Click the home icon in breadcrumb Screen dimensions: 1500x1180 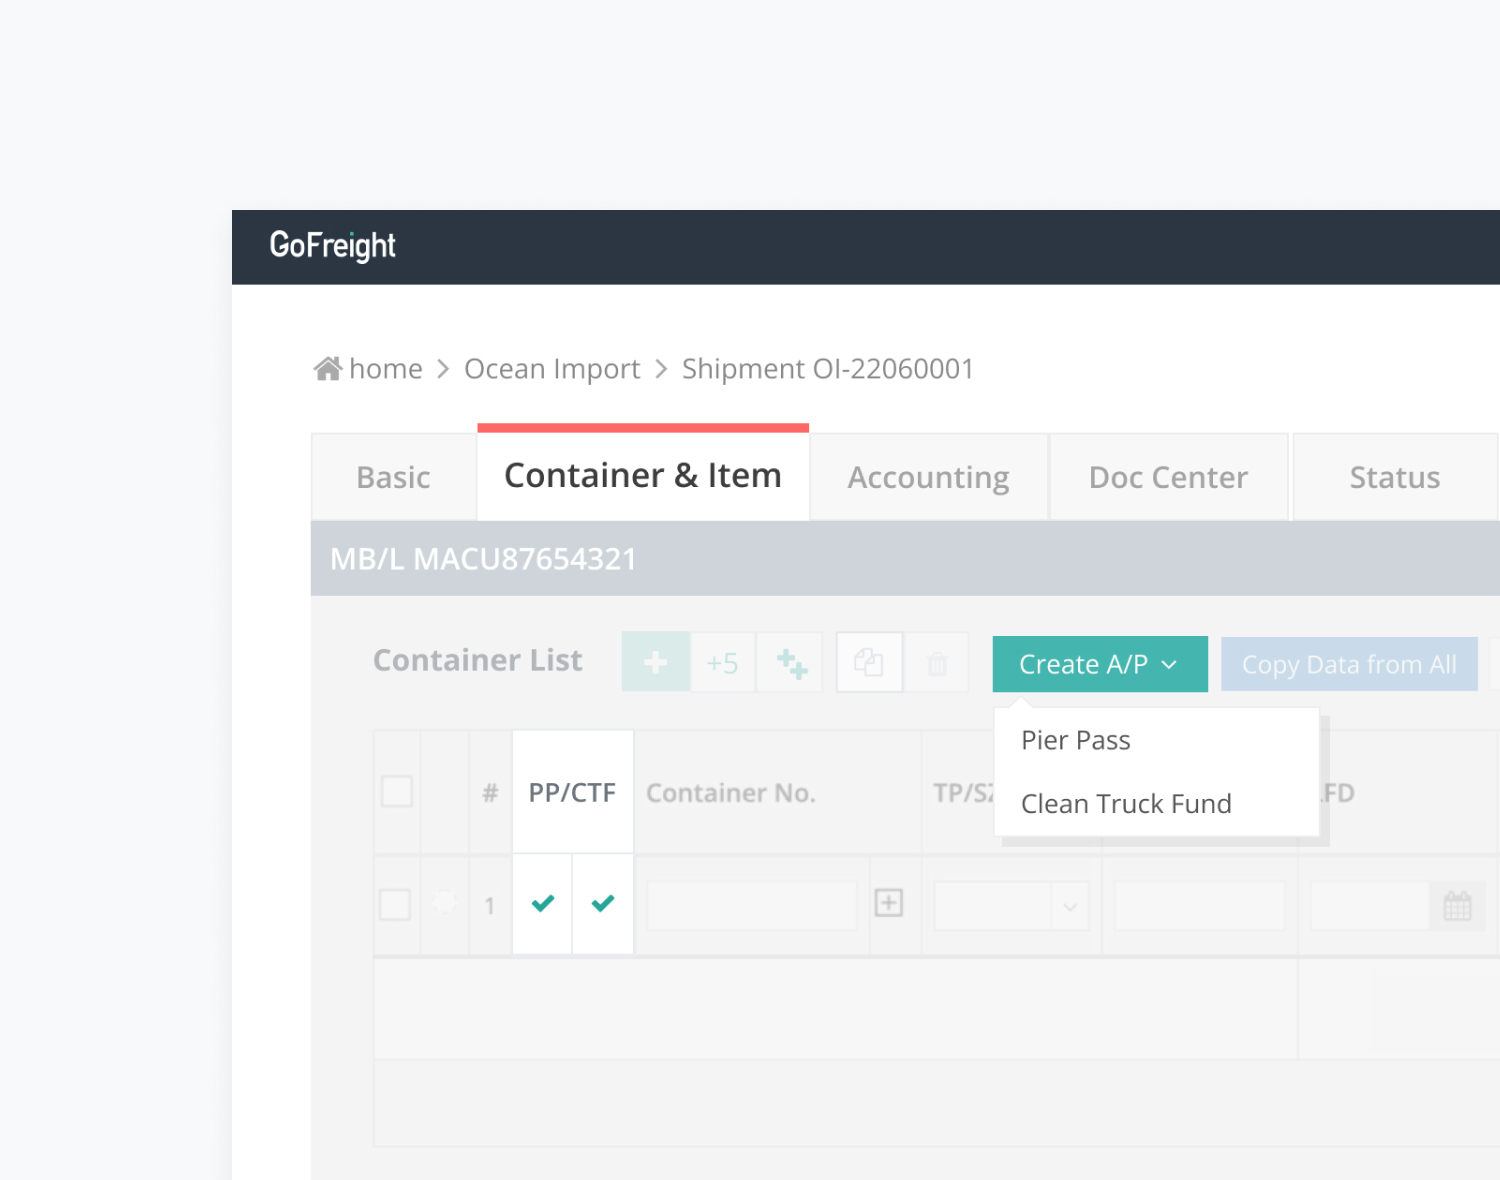tap(328, 369)
